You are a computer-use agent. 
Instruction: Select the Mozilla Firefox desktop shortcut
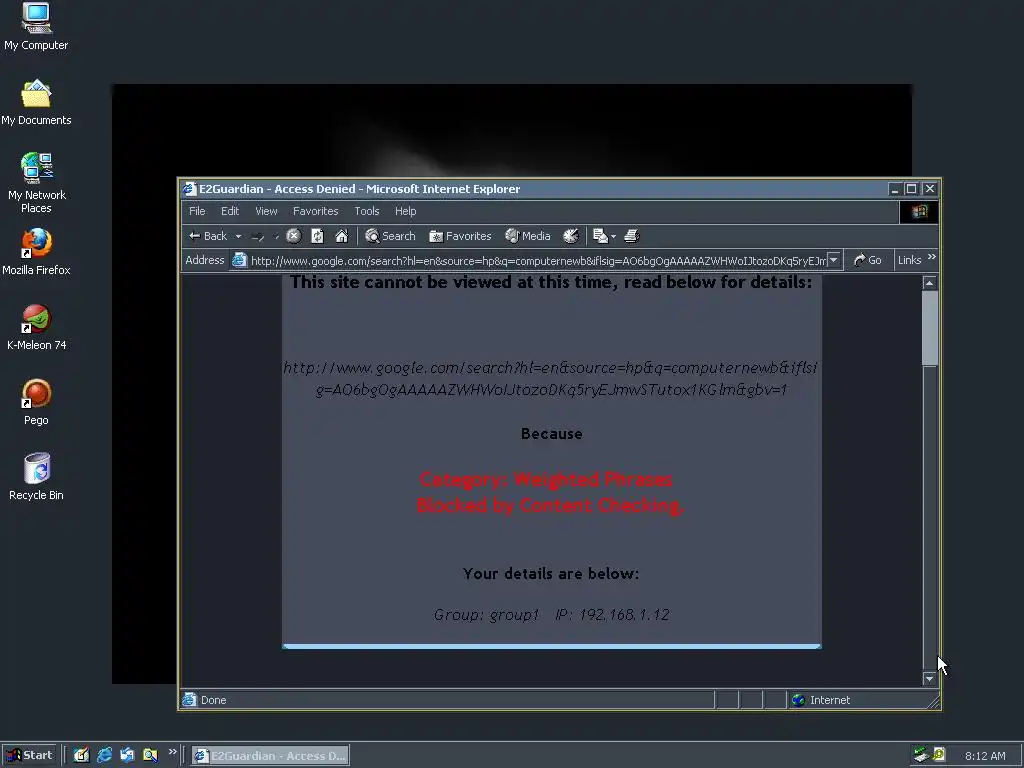point(36,252)
